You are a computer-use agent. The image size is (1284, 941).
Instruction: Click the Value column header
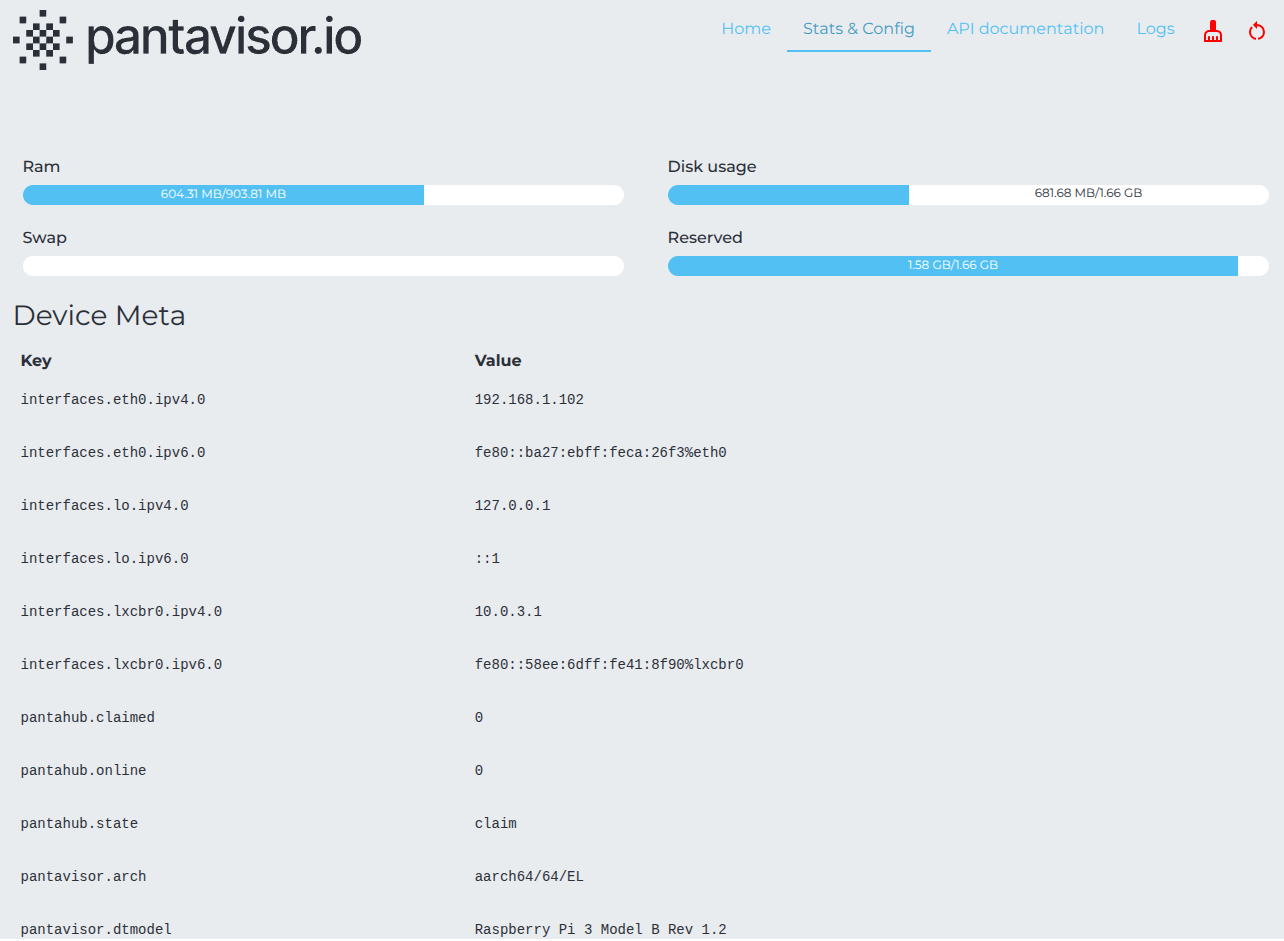pyautogui.click(x=497, y=360)
